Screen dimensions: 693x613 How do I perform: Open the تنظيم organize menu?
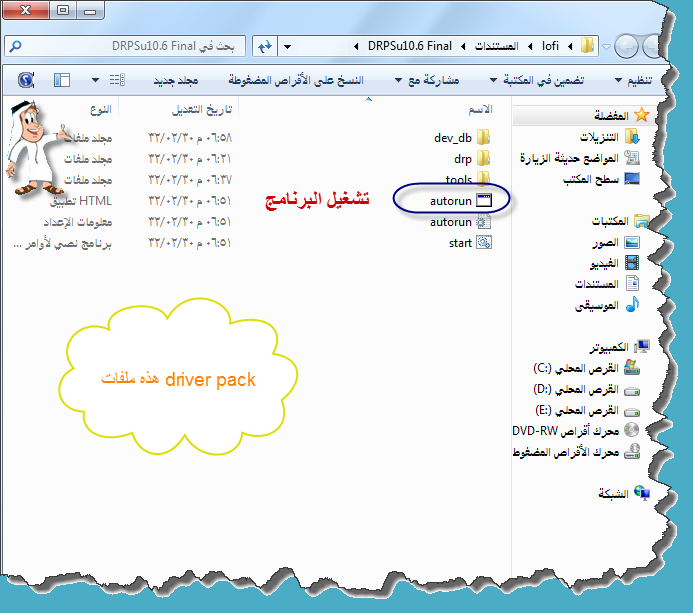tap(633, 80)
